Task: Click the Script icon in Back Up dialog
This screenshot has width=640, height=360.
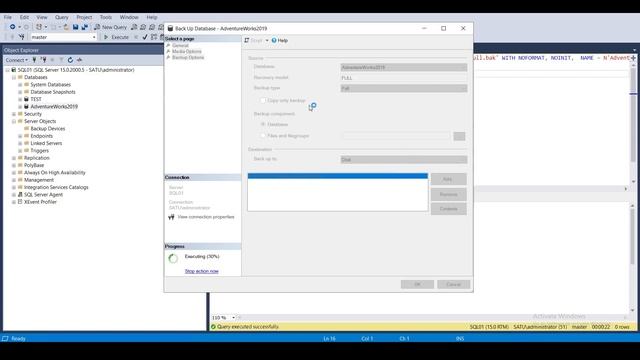Action: pos(247,40)
